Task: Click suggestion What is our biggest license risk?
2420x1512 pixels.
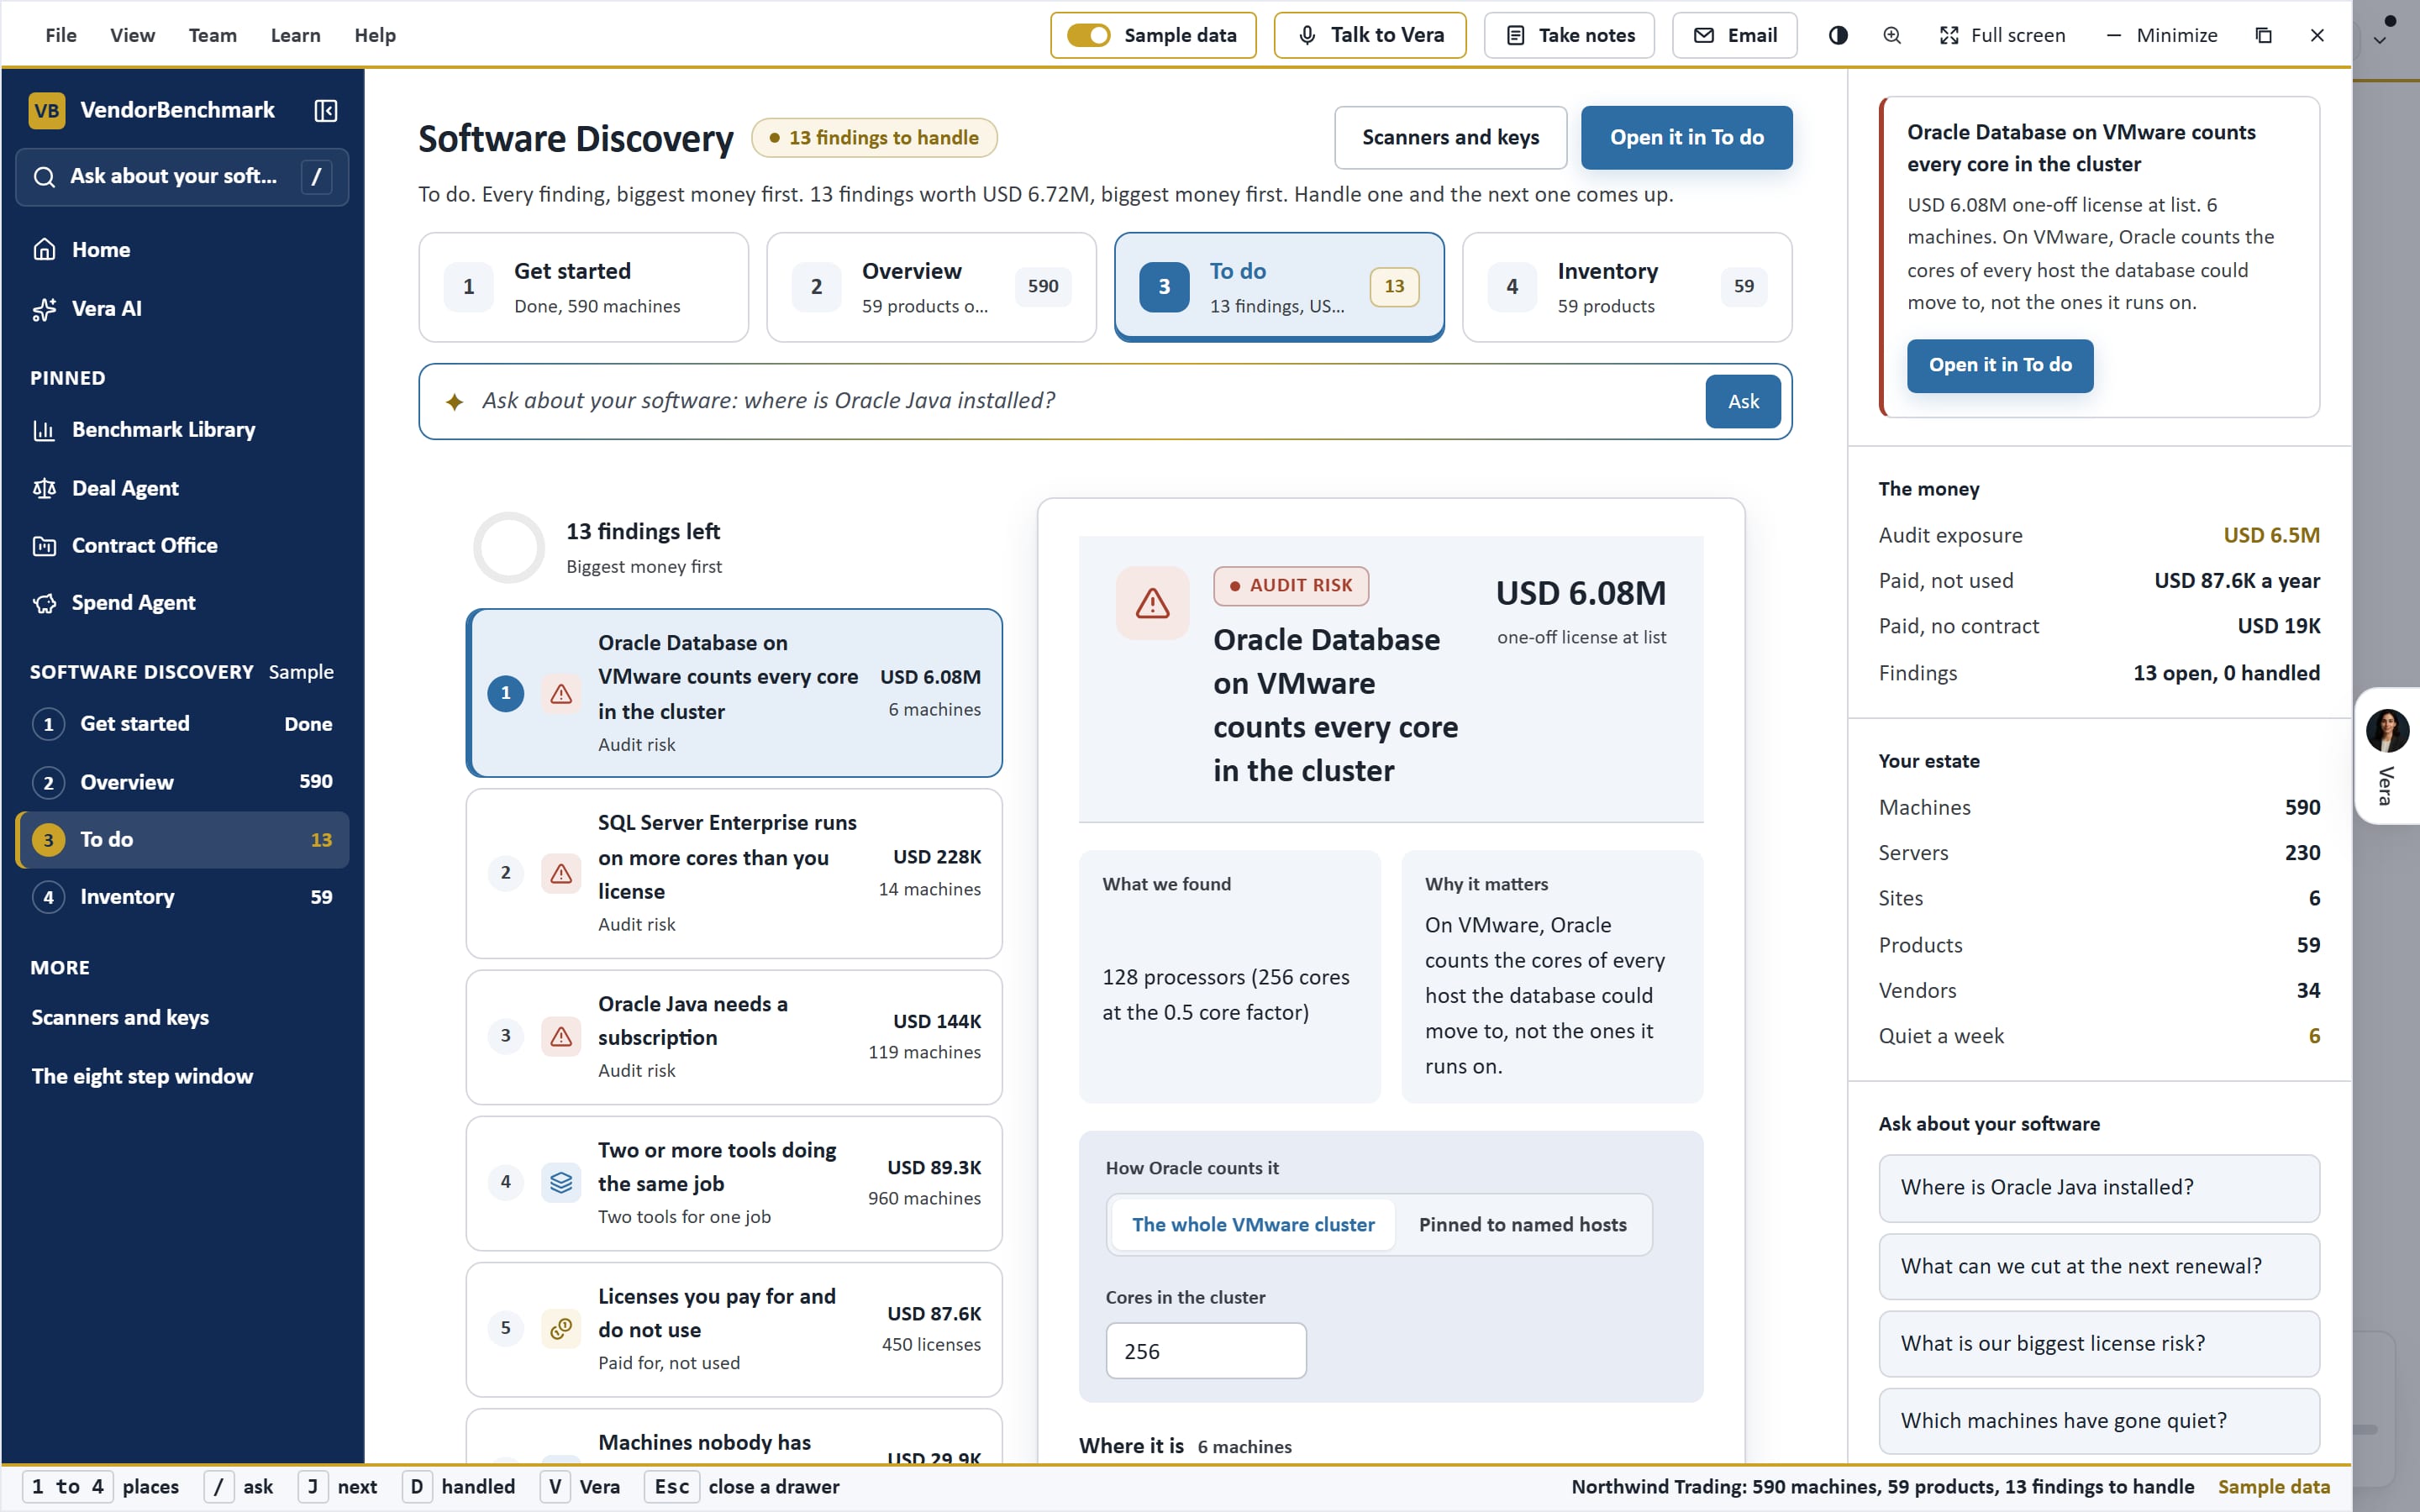Action: (2098, 1343)
